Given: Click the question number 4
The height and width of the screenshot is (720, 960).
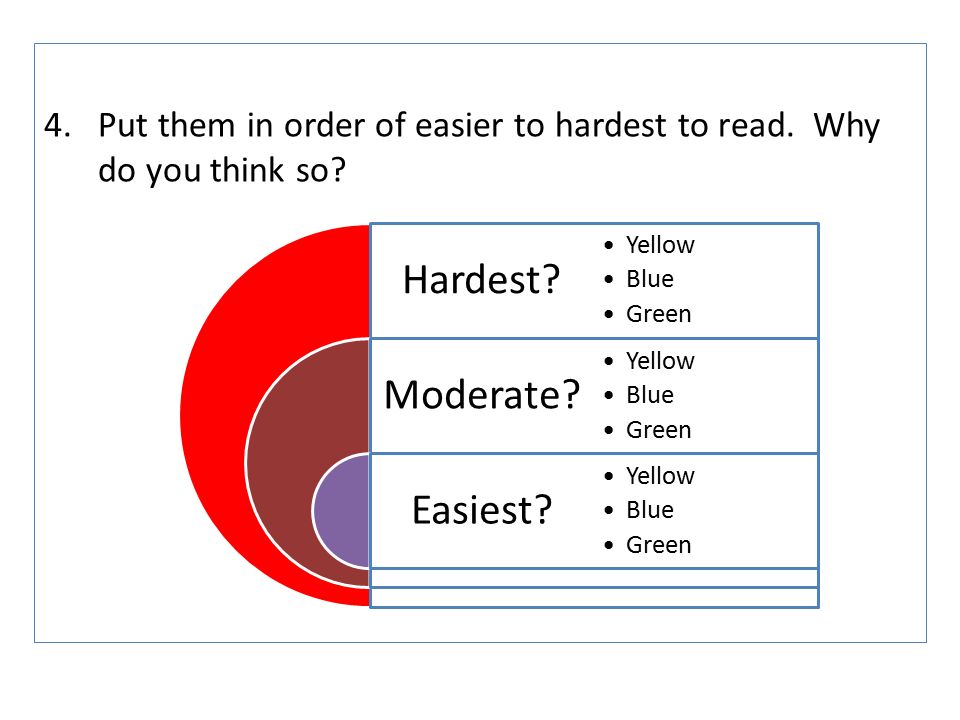Looking at the screenshot, I should pyautogui.click(x=57, y=126).
